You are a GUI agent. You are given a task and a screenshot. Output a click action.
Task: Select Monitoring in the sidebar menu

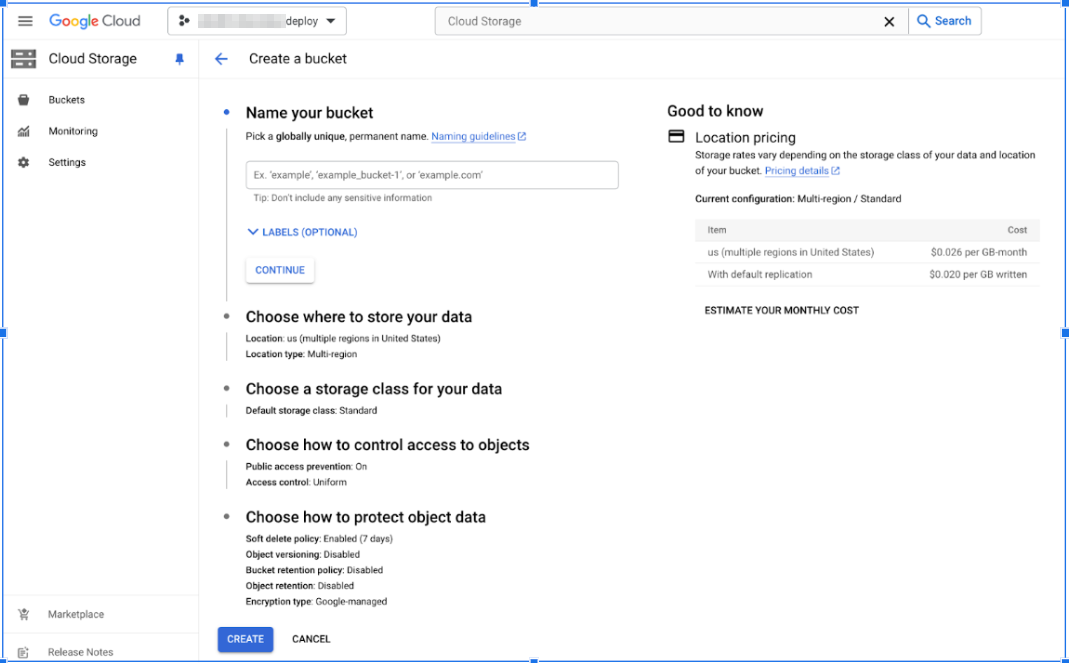(x=73, y=131)
